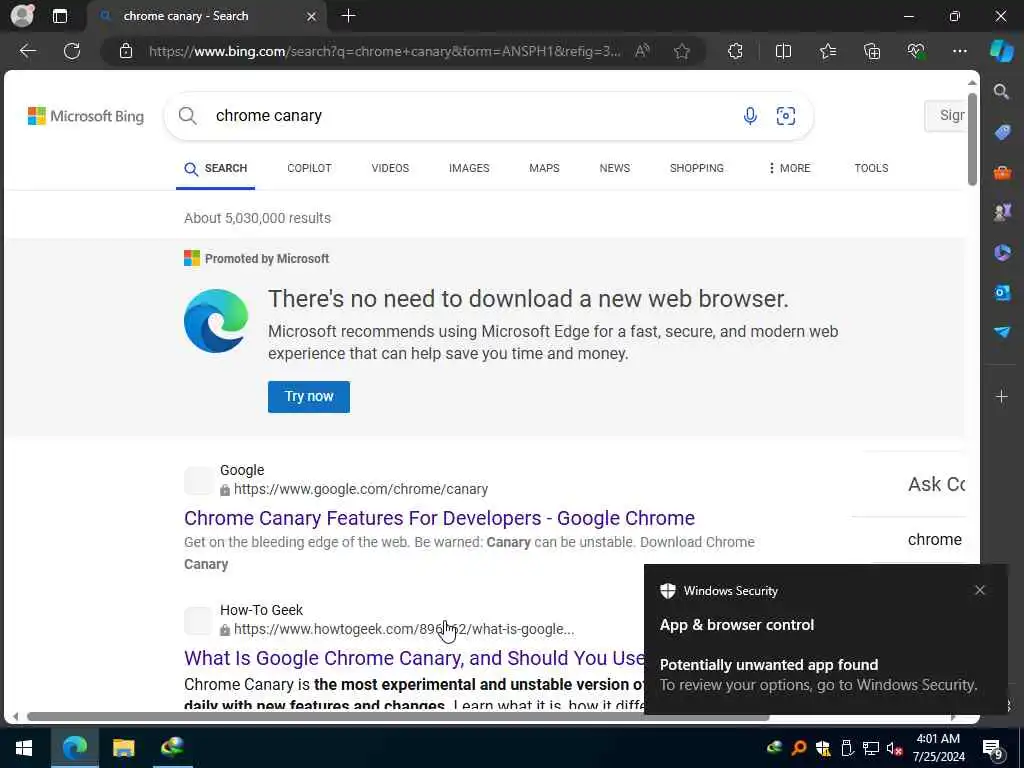Click the browser address bar URL
Screen dimensions: 1024x768
coord(385,51)
